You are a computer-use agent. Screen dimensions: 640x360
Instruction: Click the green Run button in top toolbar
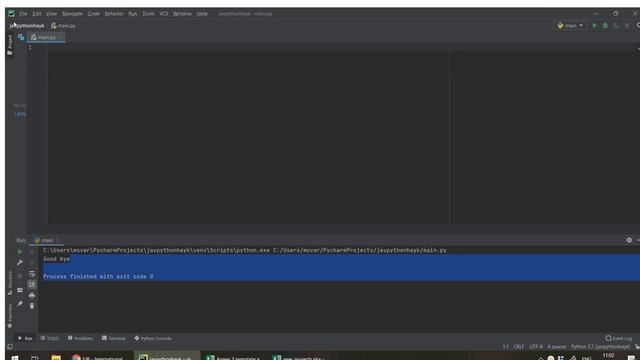coord(595,26)
